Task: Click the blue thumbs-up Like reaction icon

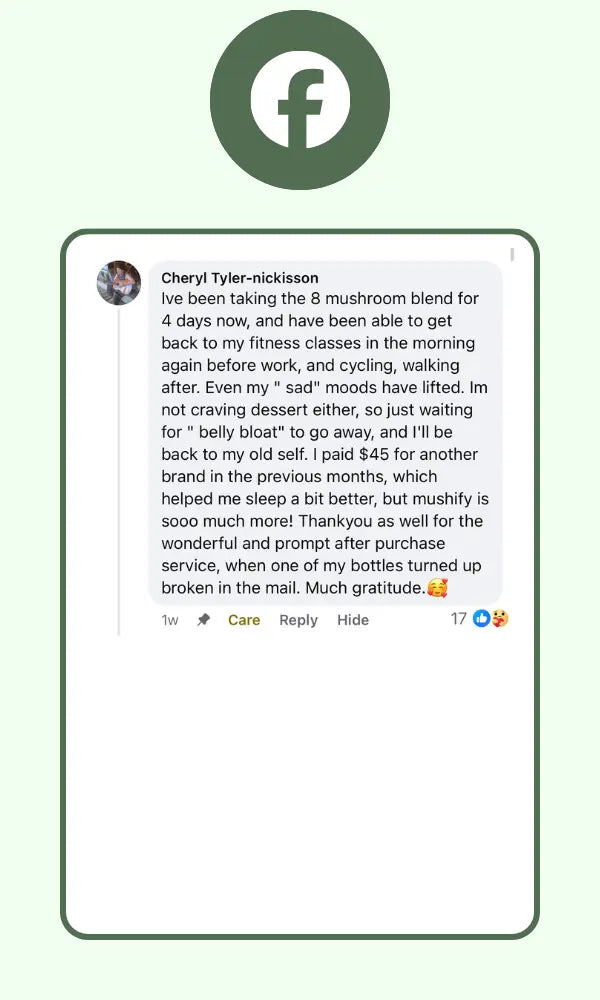Action: [x=482, y=619]
